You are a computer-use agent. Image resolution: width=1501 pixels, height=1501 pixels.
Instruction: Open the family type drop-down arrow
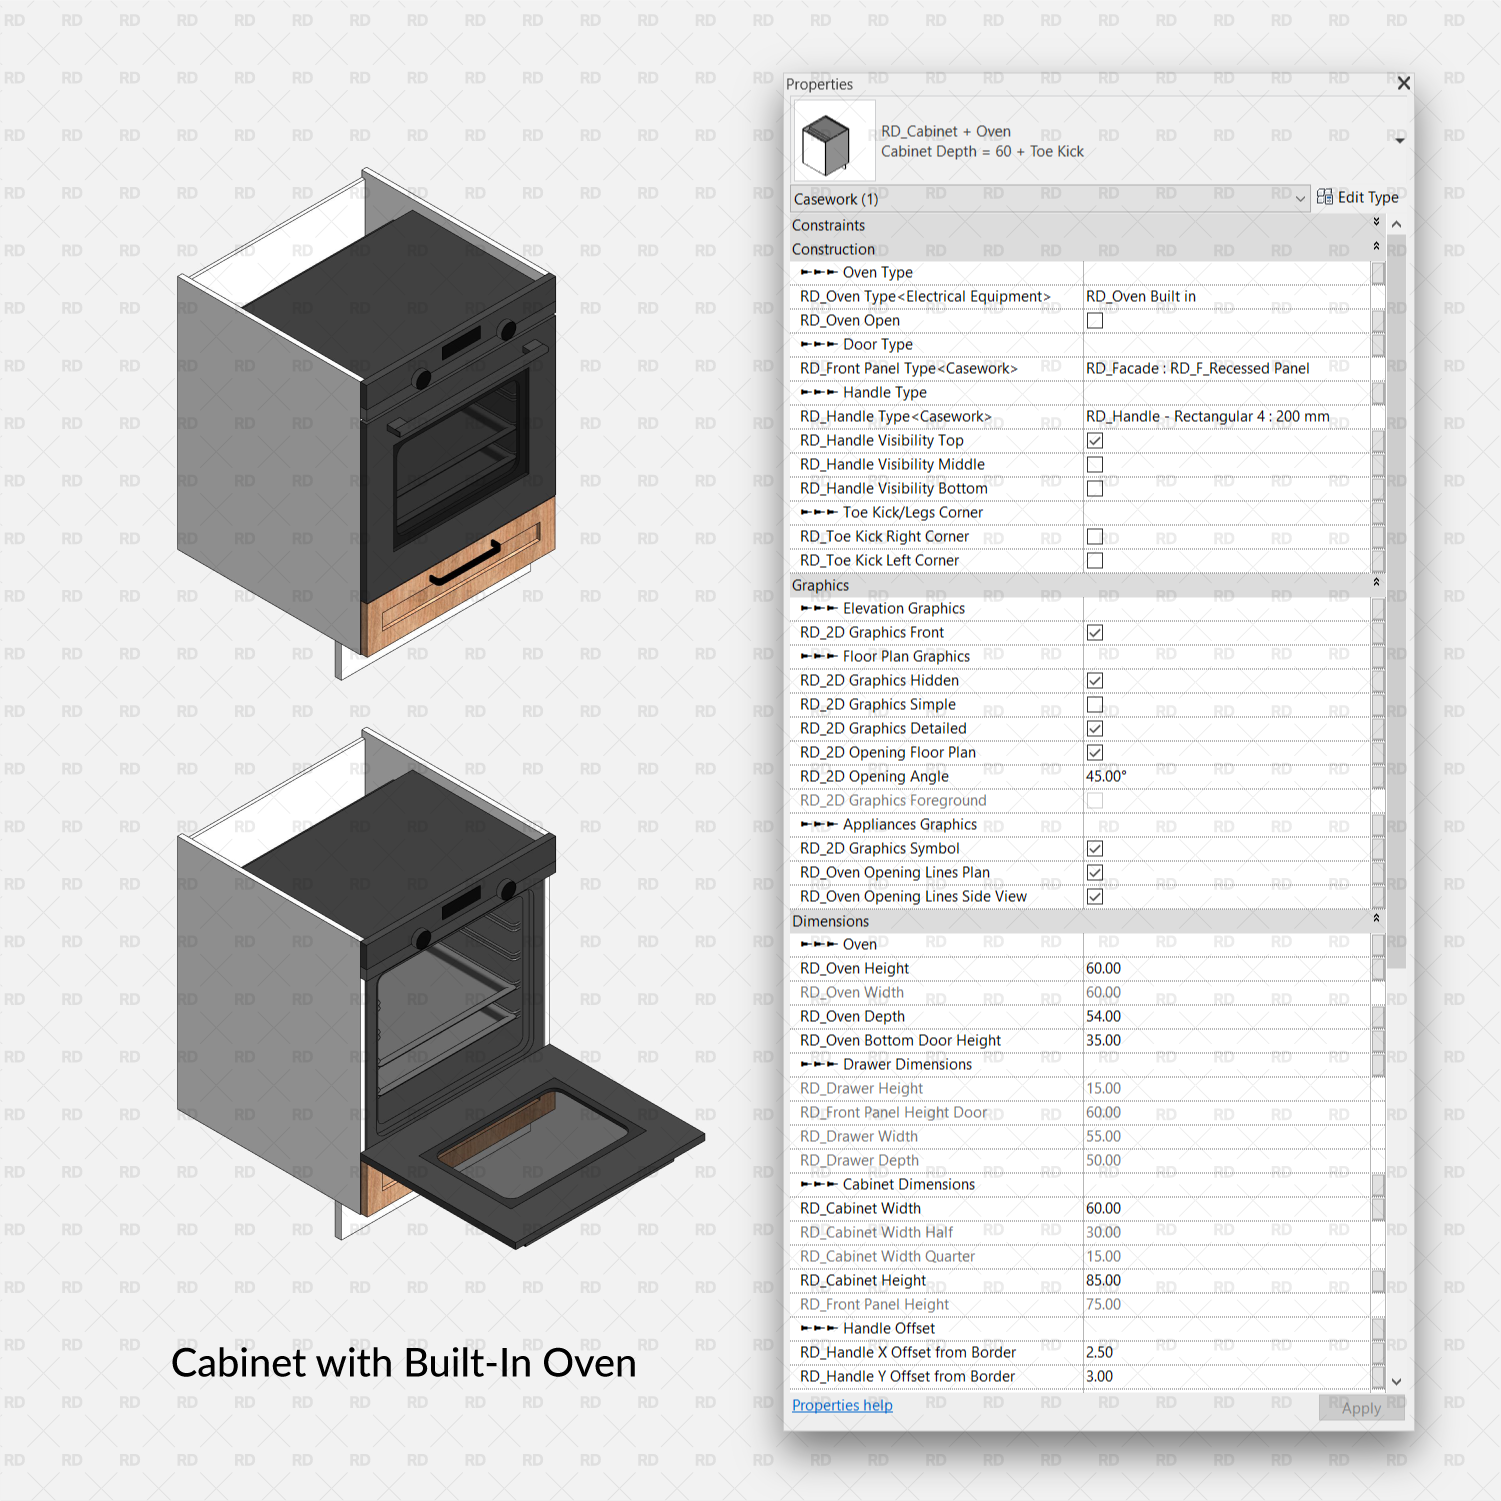click(x=1398, y=140)
